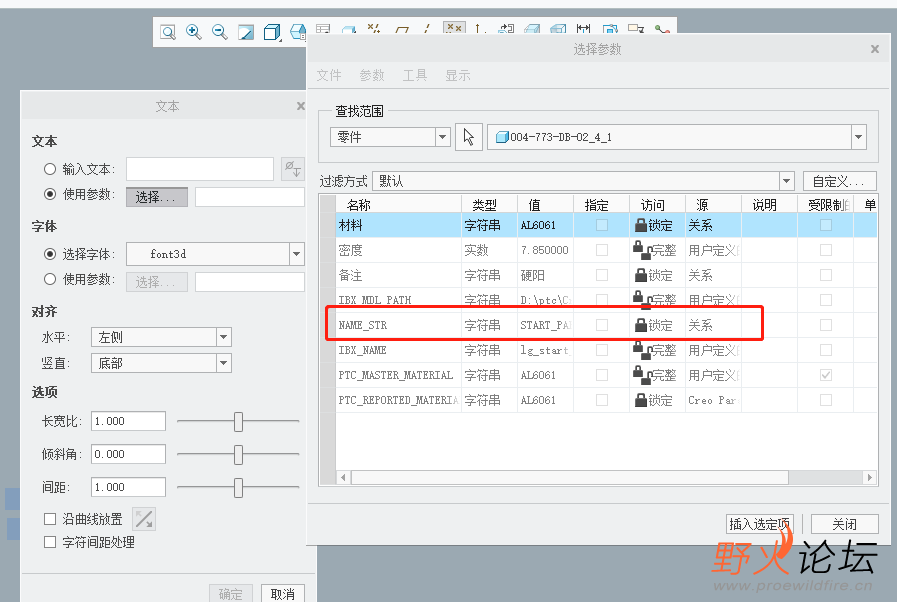This screenshot has width=897, height=602.
Task: Select the 使用参数 radio under 文本
Action: point(50,194)
